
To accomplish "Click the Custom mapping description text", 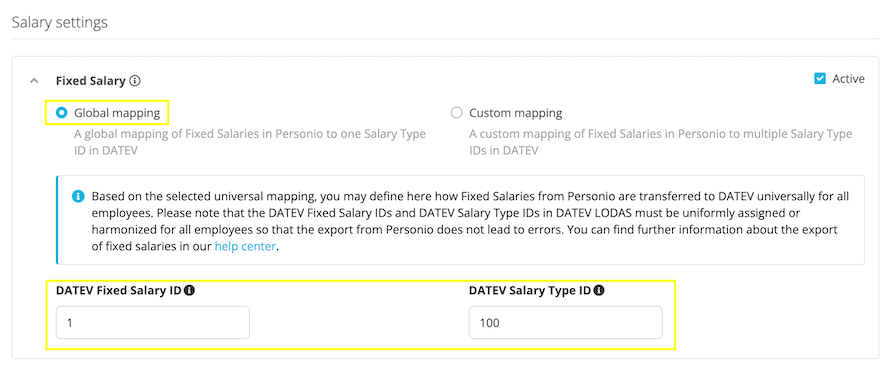I will pos(661,143).
